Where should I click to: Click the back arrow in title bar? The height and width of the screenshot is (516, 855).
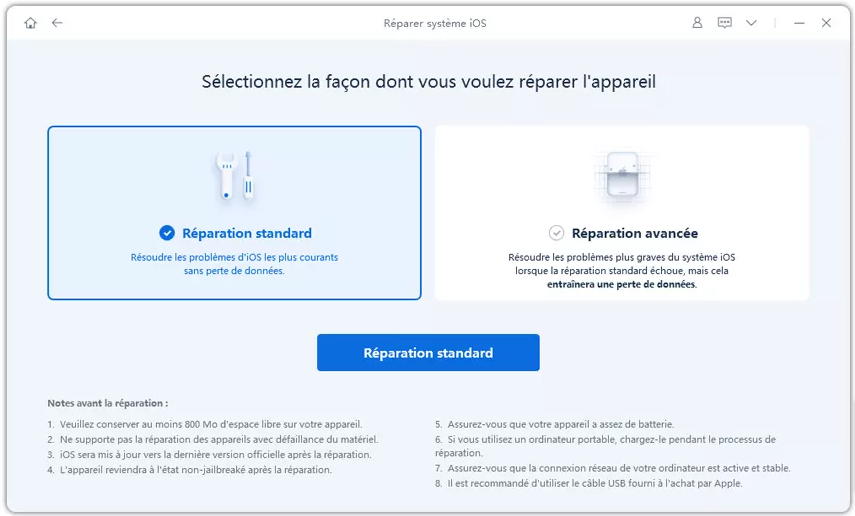point(57,23)
